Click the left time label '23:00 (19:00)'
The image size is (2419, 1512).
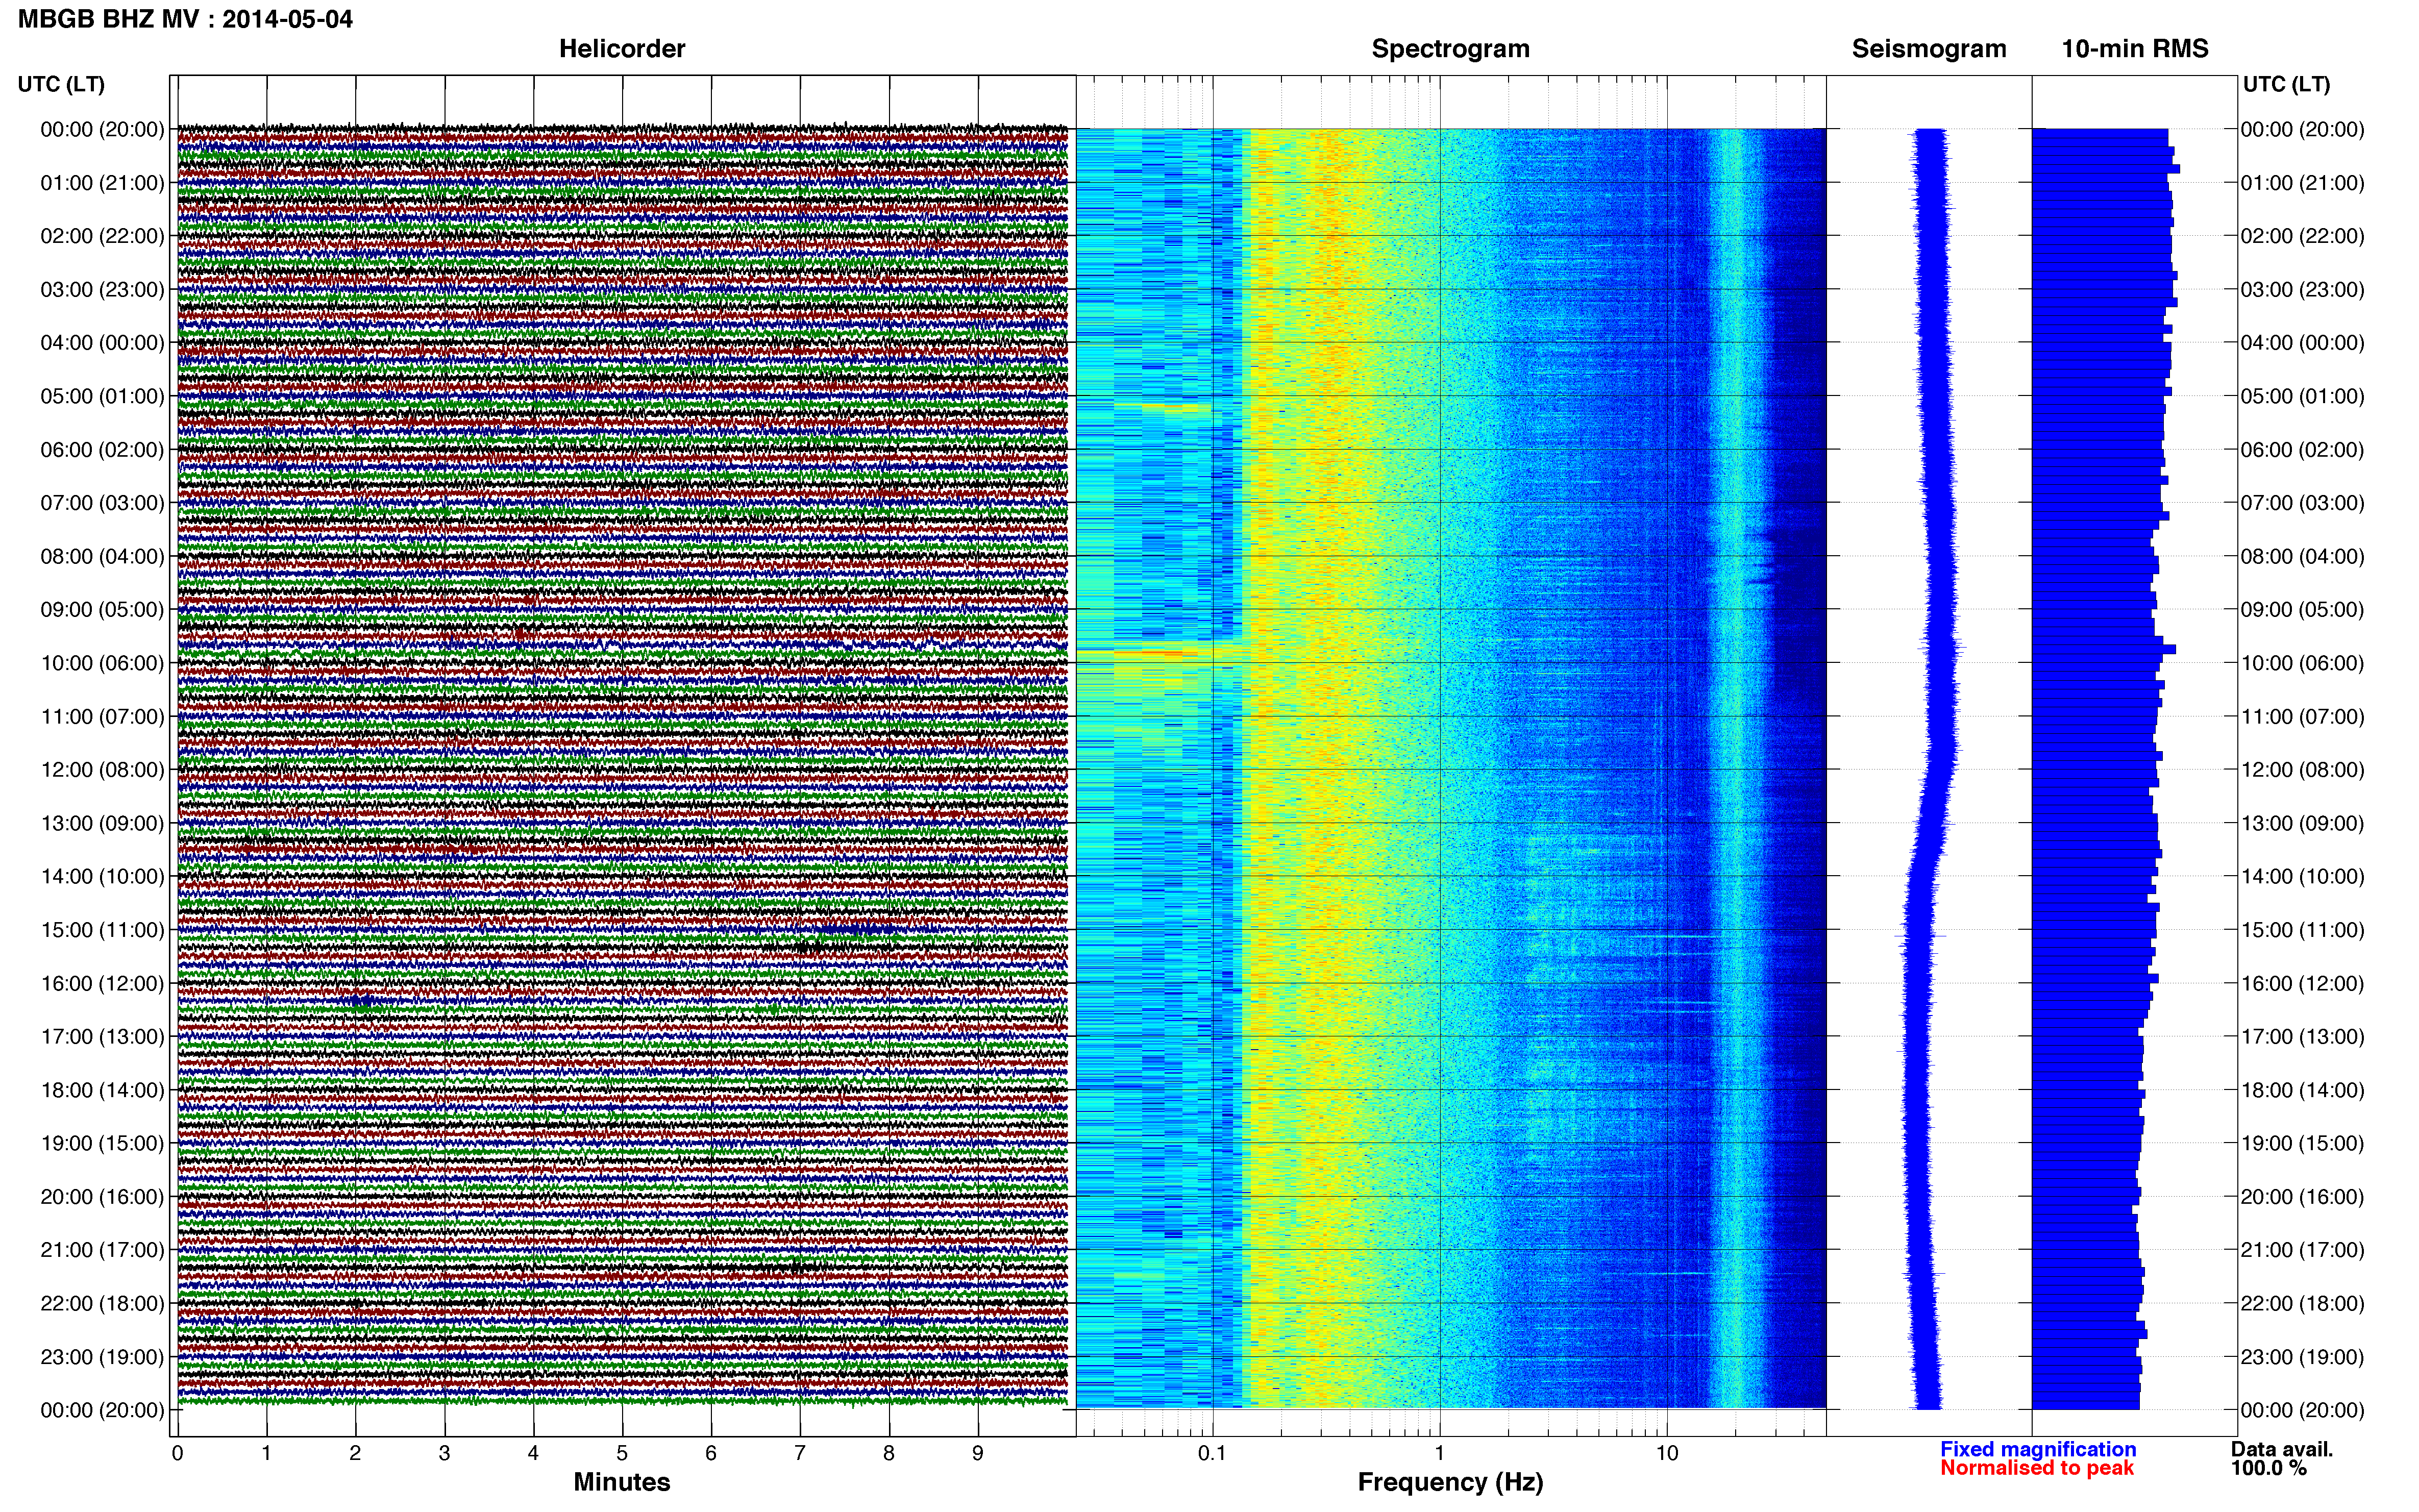pyautogui.click(x=102, y=1357)
